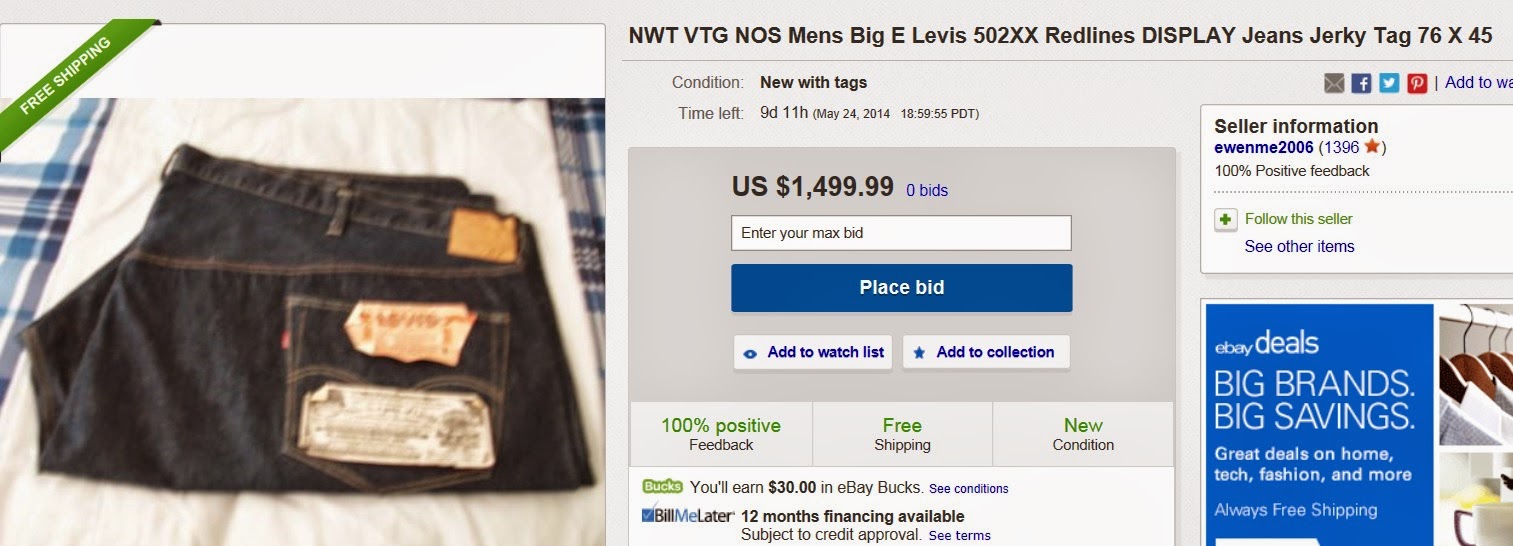Image resolution: width=1513 pixels, height=546 pixels.
Task: View the seller's See other items link
Action: [x=1299, y=246]
